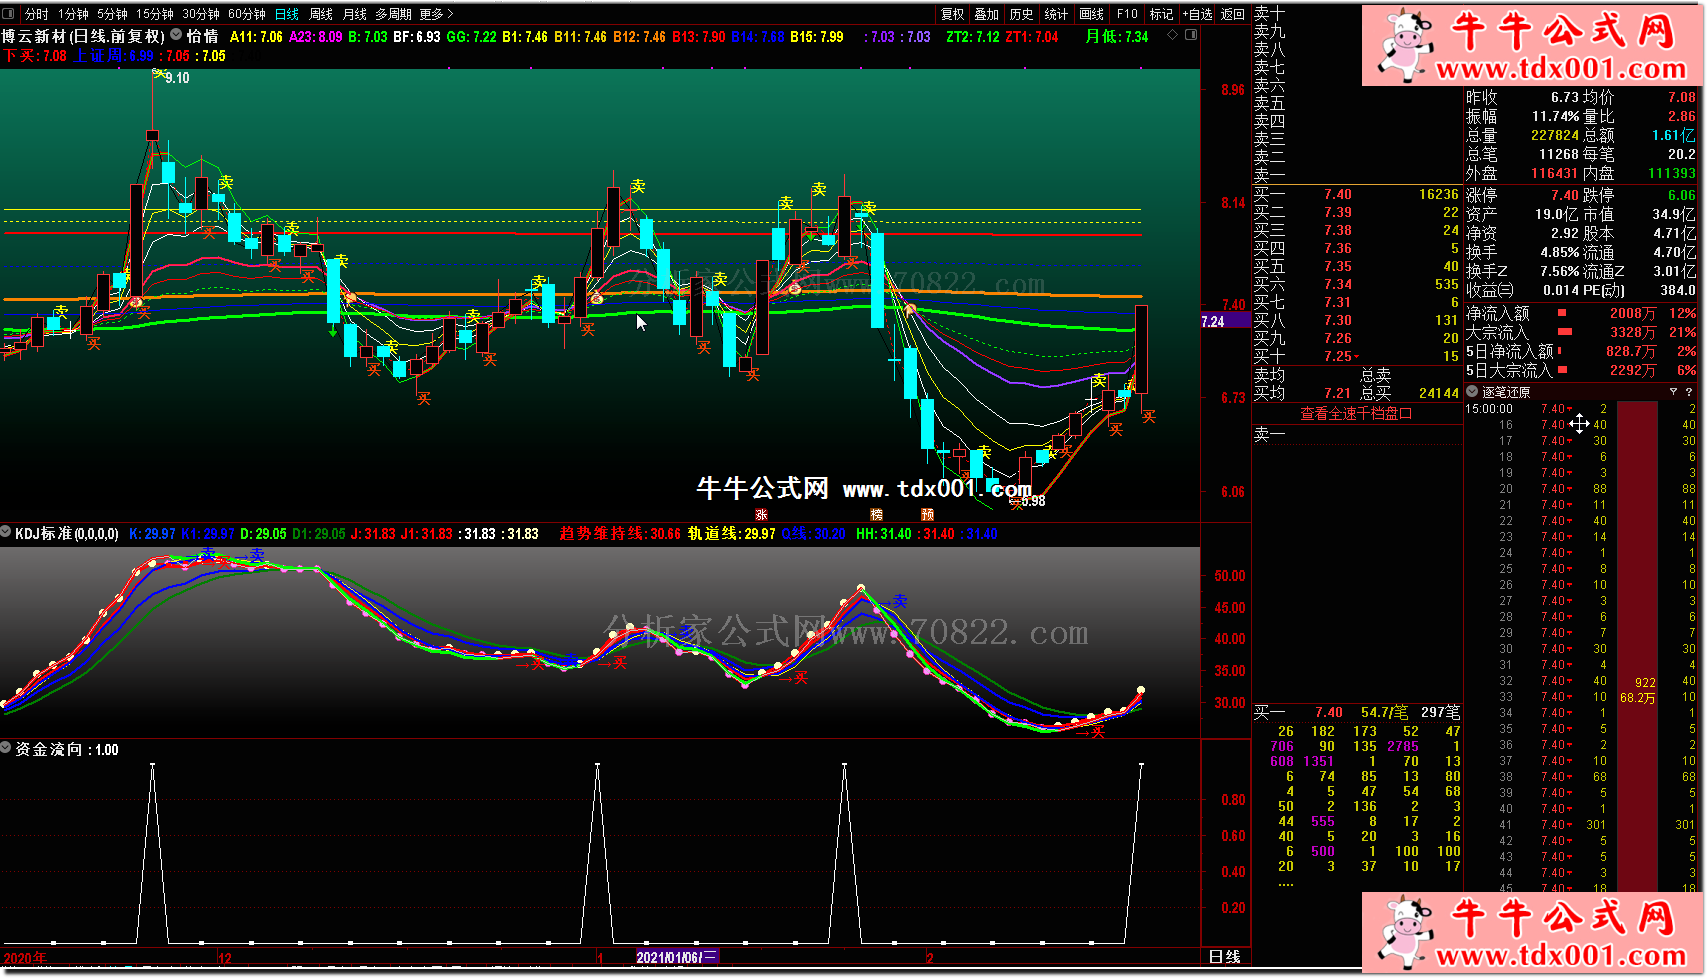The height and width of the screenshot is (978, 1708).
Task: Select the 买二 7.39 order book row
Action: click(x=1356, y=212)
